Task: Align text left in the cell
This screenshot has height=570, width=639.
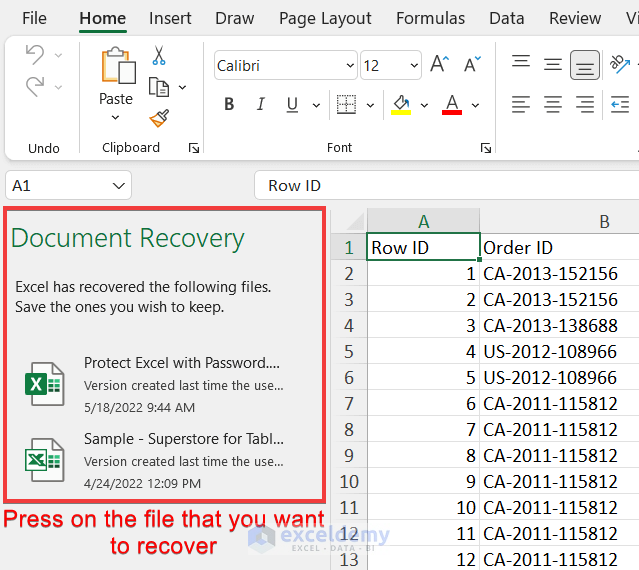Action: click(521, 104)
